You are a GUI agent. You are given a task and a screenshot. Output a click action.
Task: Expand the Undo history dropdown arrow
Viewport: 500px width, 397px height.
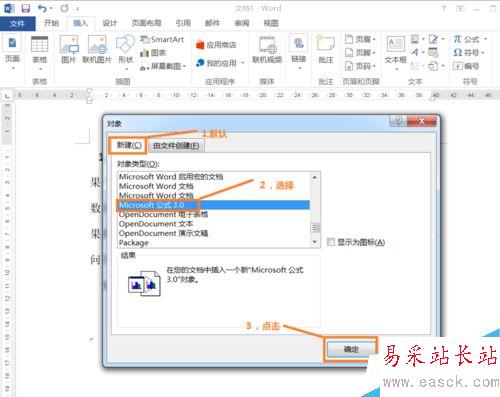[x=51, y=8]
